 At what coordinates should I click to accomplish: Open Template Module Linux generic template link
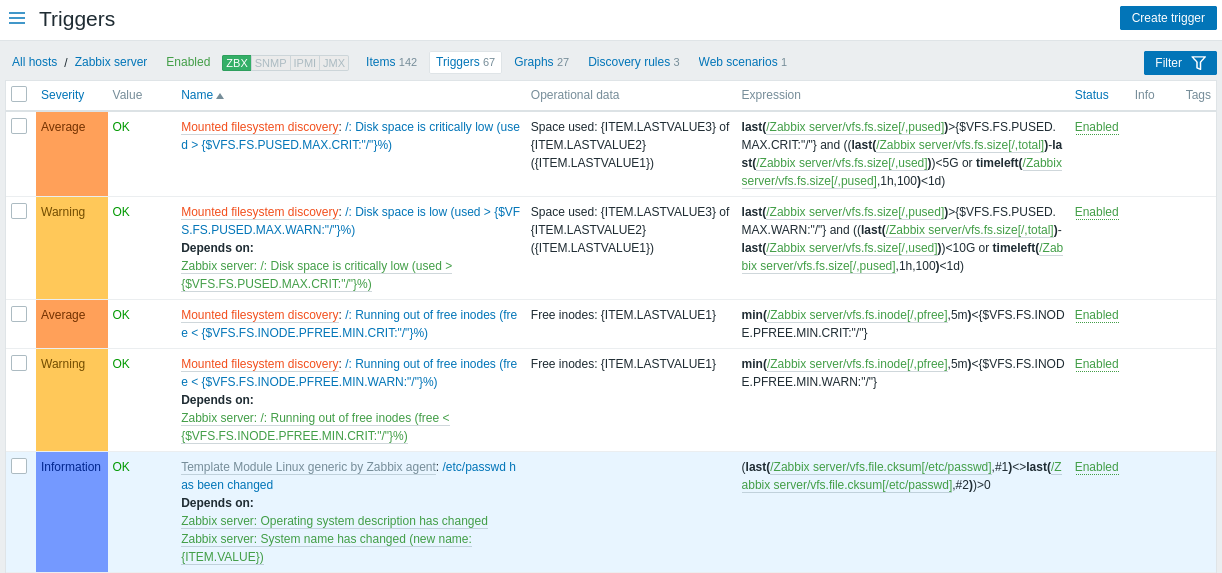click(308, 467)
